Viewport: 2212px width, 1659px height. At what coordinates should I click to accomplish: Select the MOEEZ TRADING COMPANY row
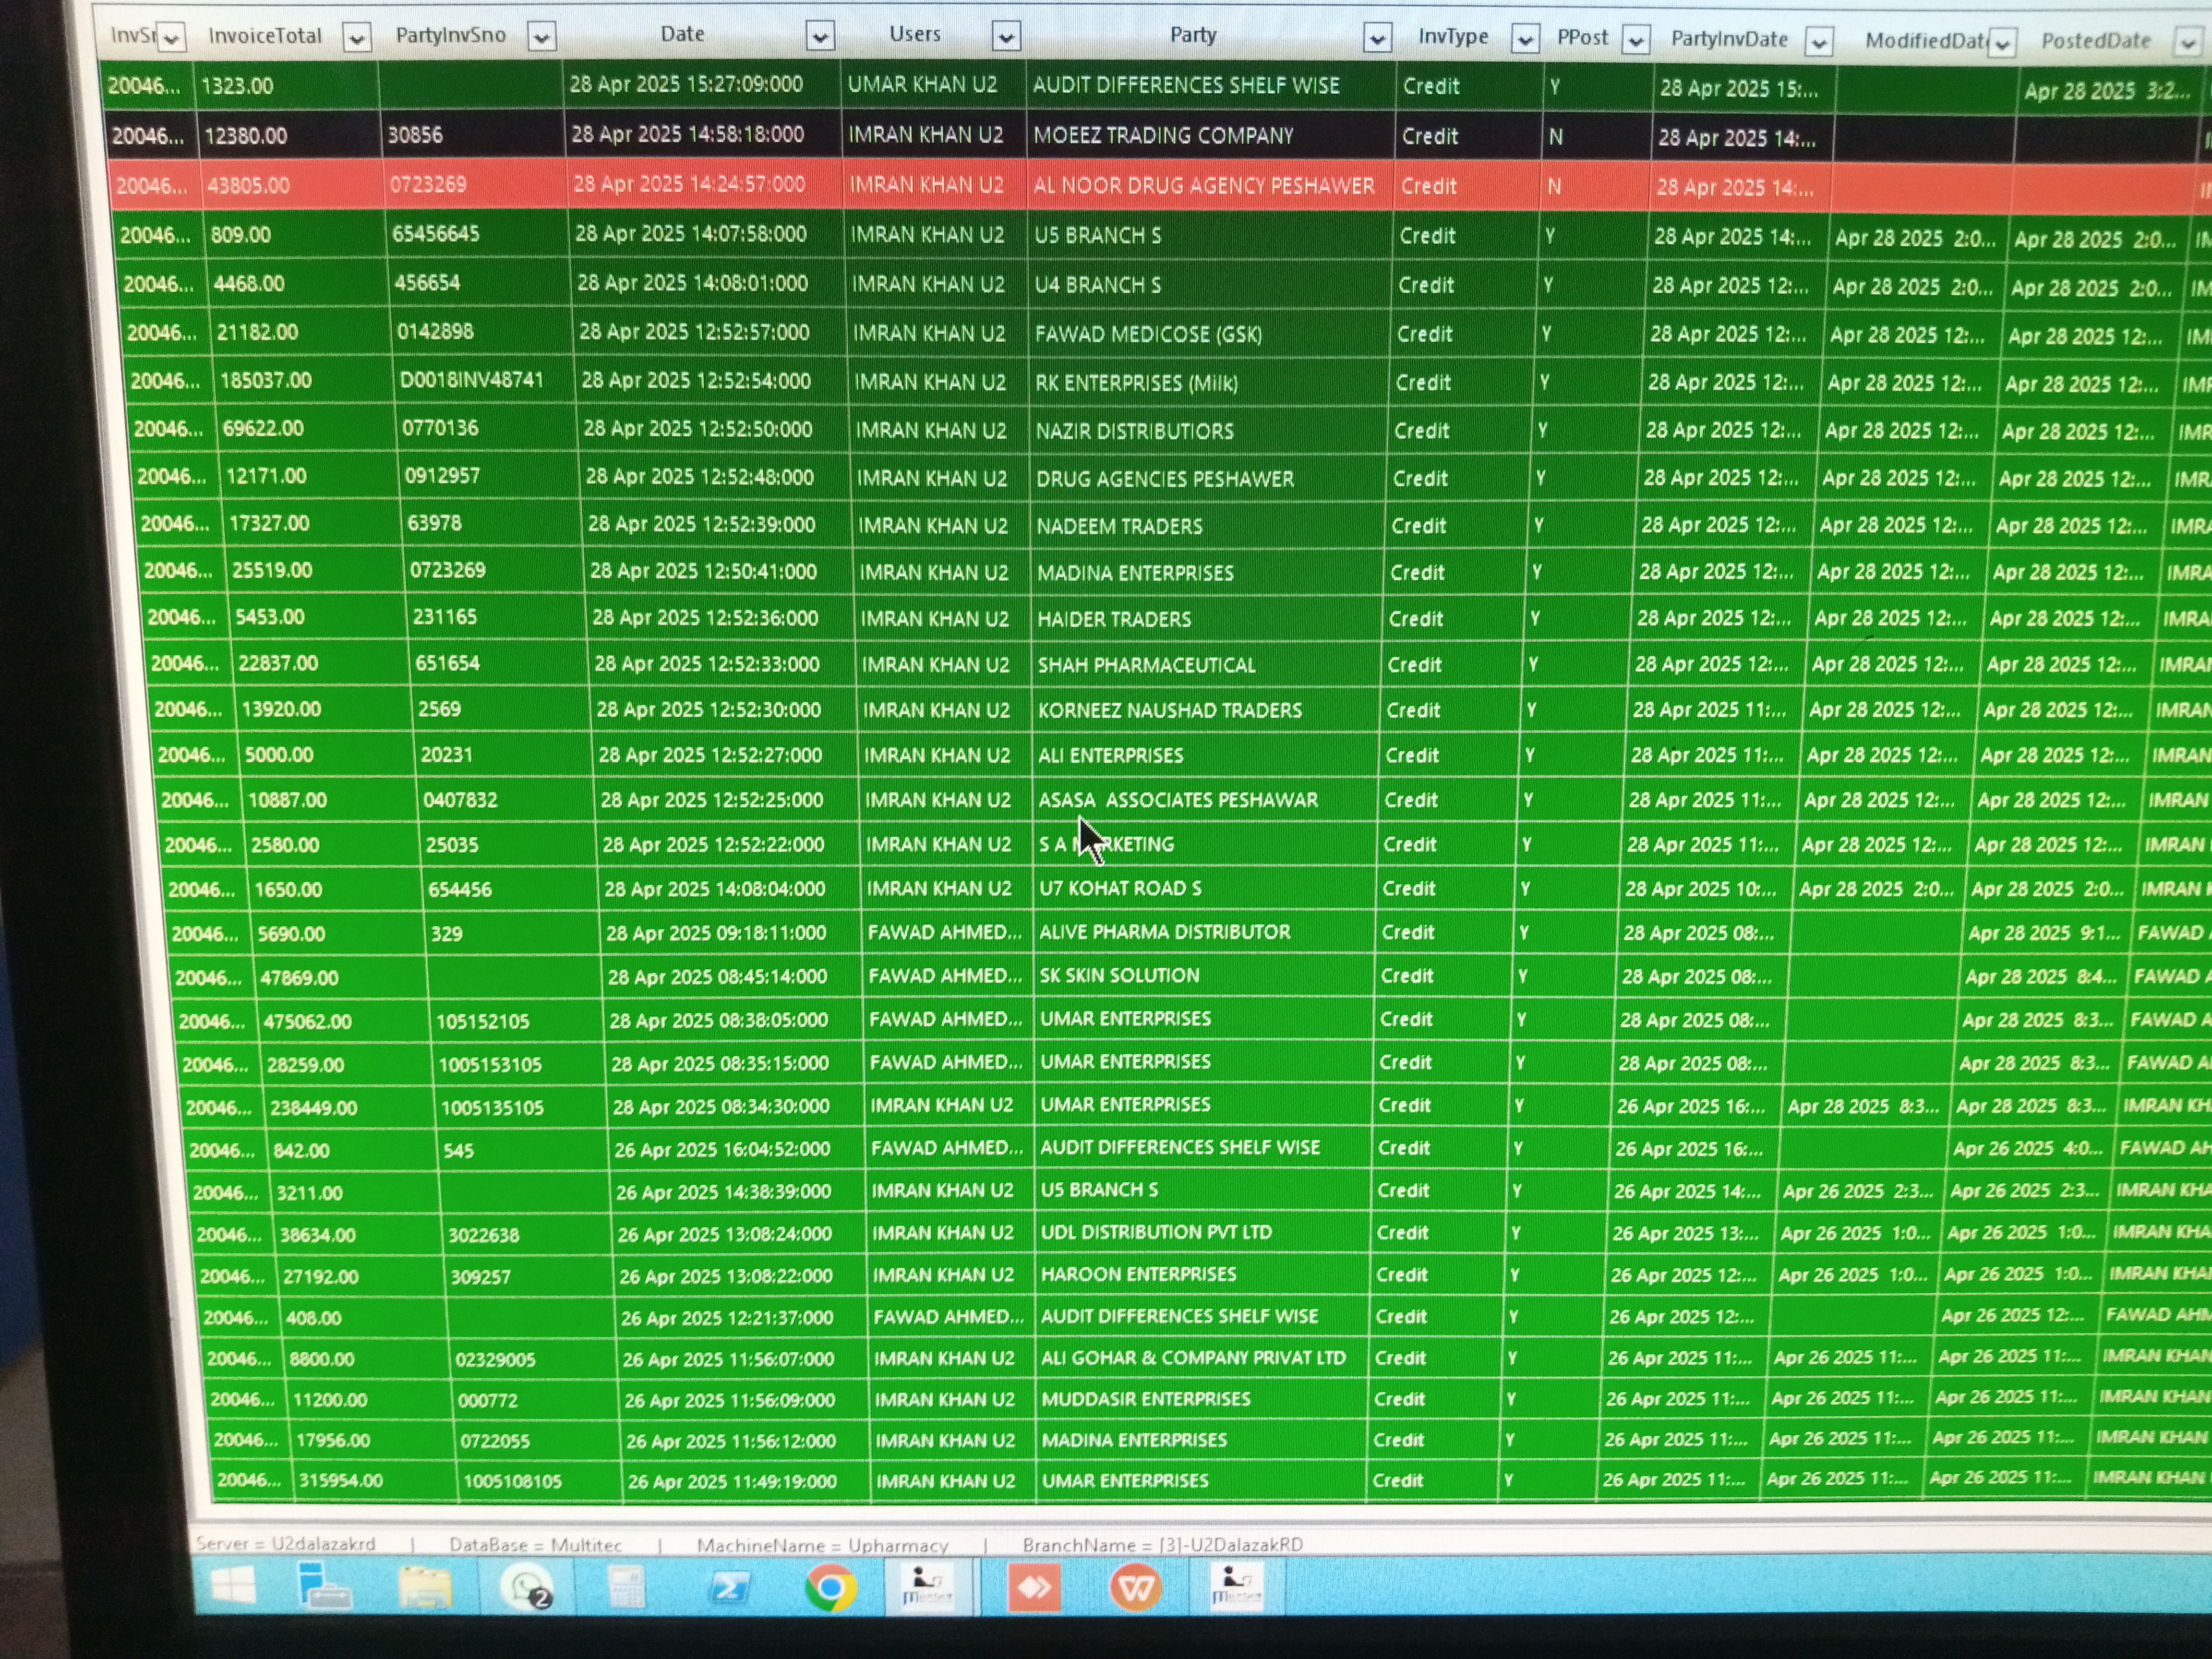[1163, 136]
